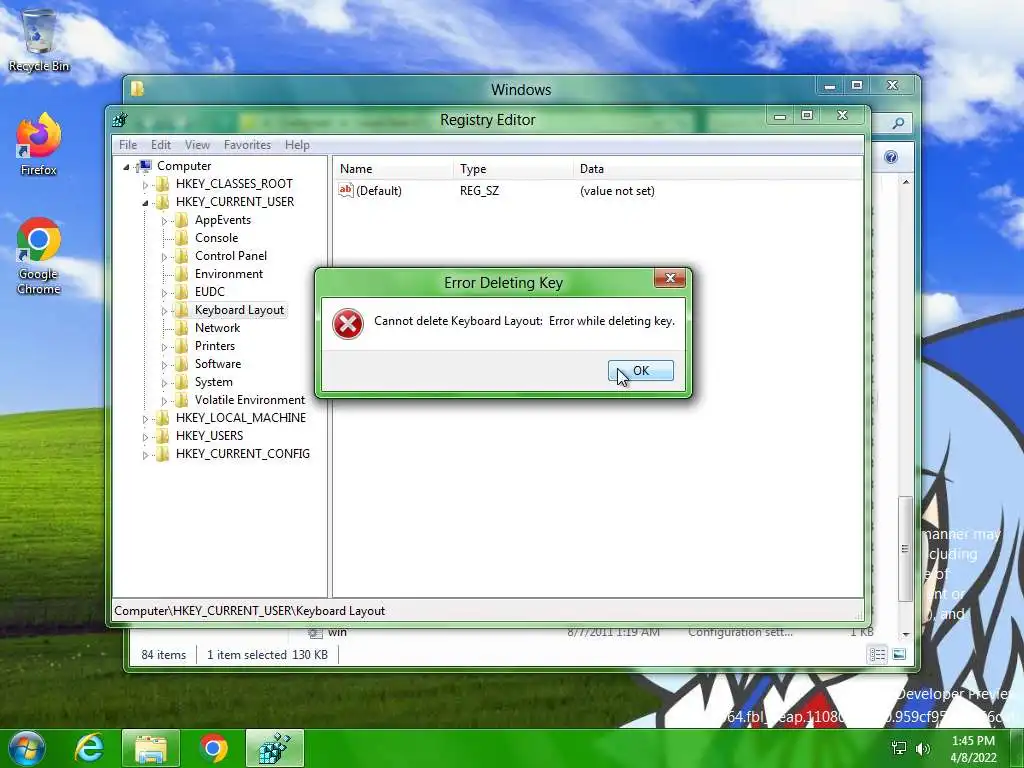Screen dimensions: 1024x768
Task: Click the Network folder icon
Action: click(x=182, y=328)
